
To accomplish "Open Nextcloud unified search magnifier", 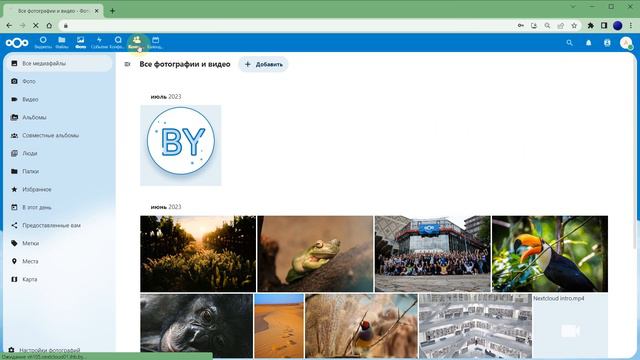I will pyautogui.click(x=569, y=42).
